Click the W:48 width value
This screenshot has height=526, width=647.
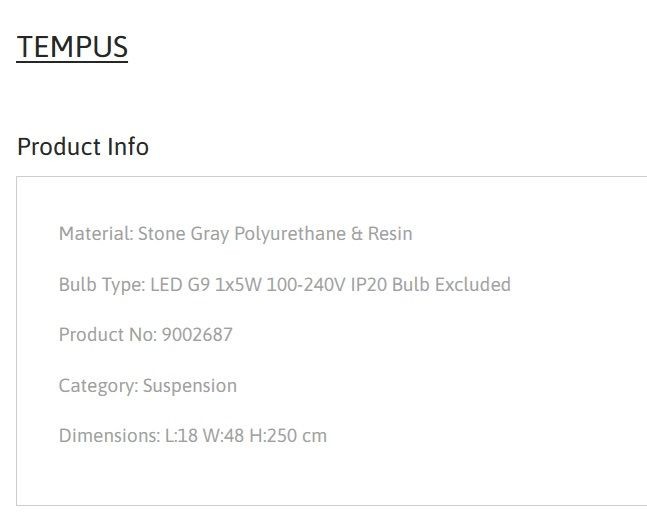[223, 436]
